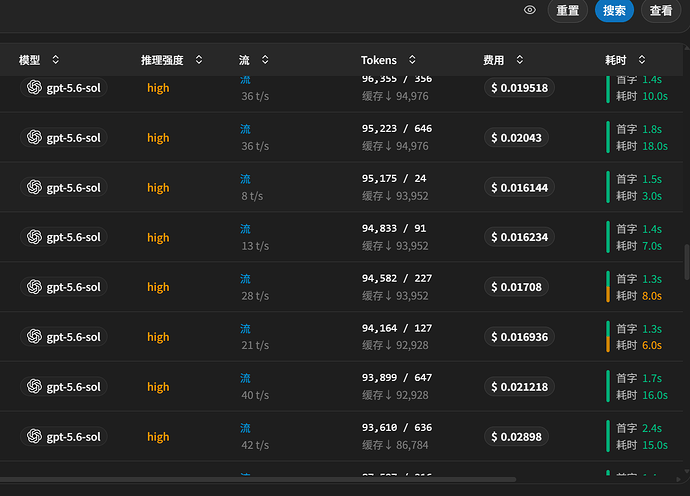Click cost badge $ 0.019518

click(x=519, y=88)
